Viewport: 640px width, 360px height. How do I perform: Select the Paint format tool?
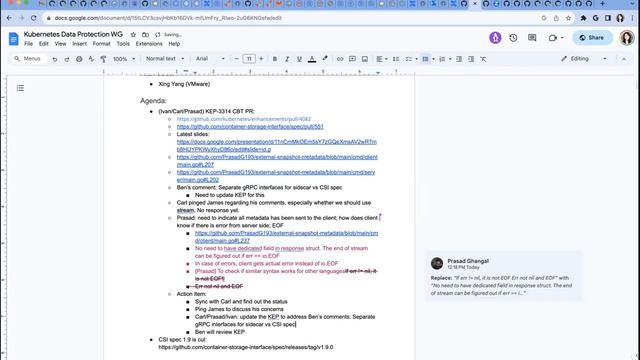[103, 59]
